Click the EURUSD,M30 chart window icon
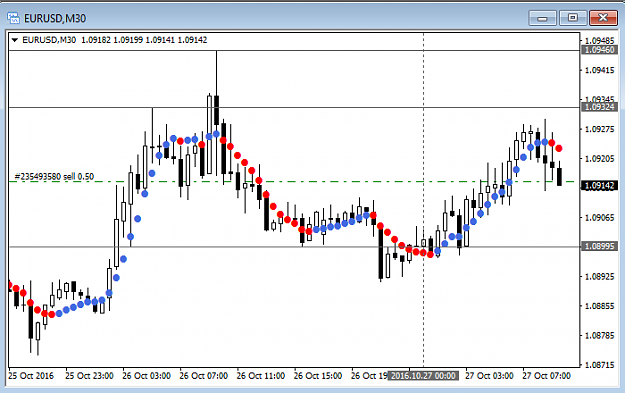The image size is (625, 393). click(13, 18)
